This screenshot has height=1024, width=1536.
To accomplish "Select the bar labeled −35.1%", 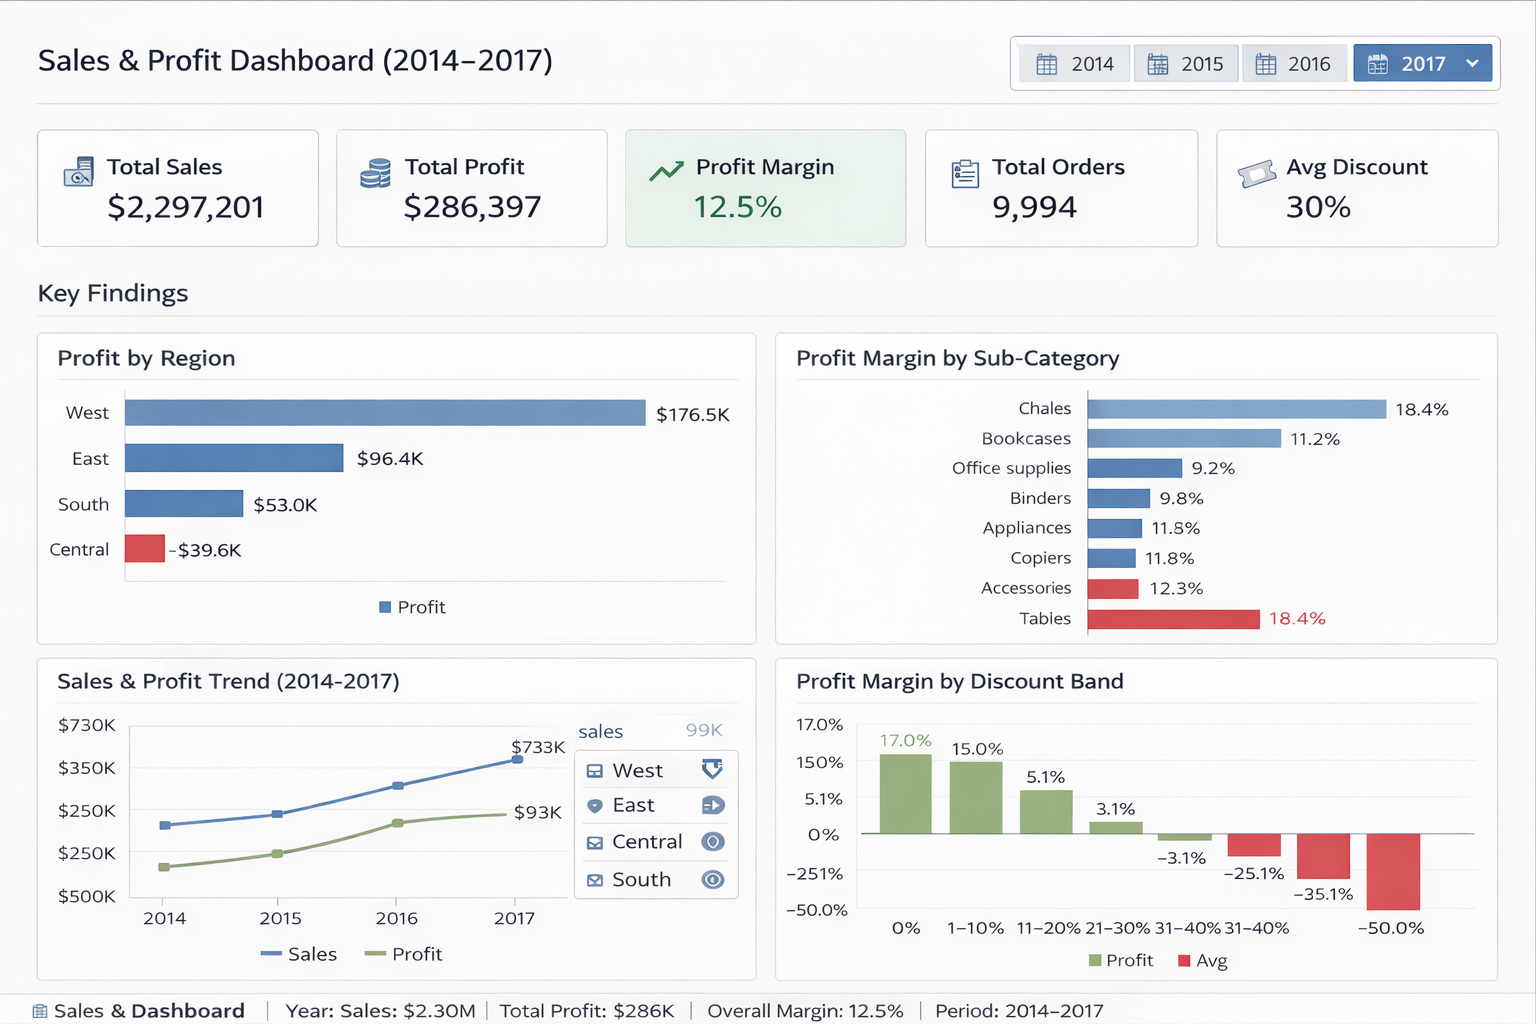I will pyautogui.click(x=1324, y=856).
